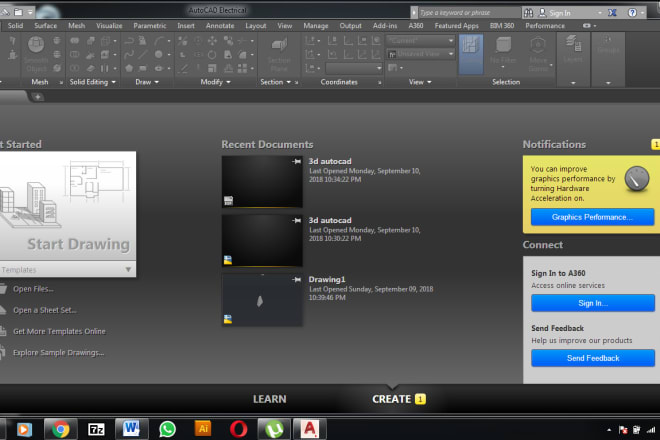The image size is (660, 440).
Task: Open Opera browser from taskbar
Action: (x=239, y=429)
